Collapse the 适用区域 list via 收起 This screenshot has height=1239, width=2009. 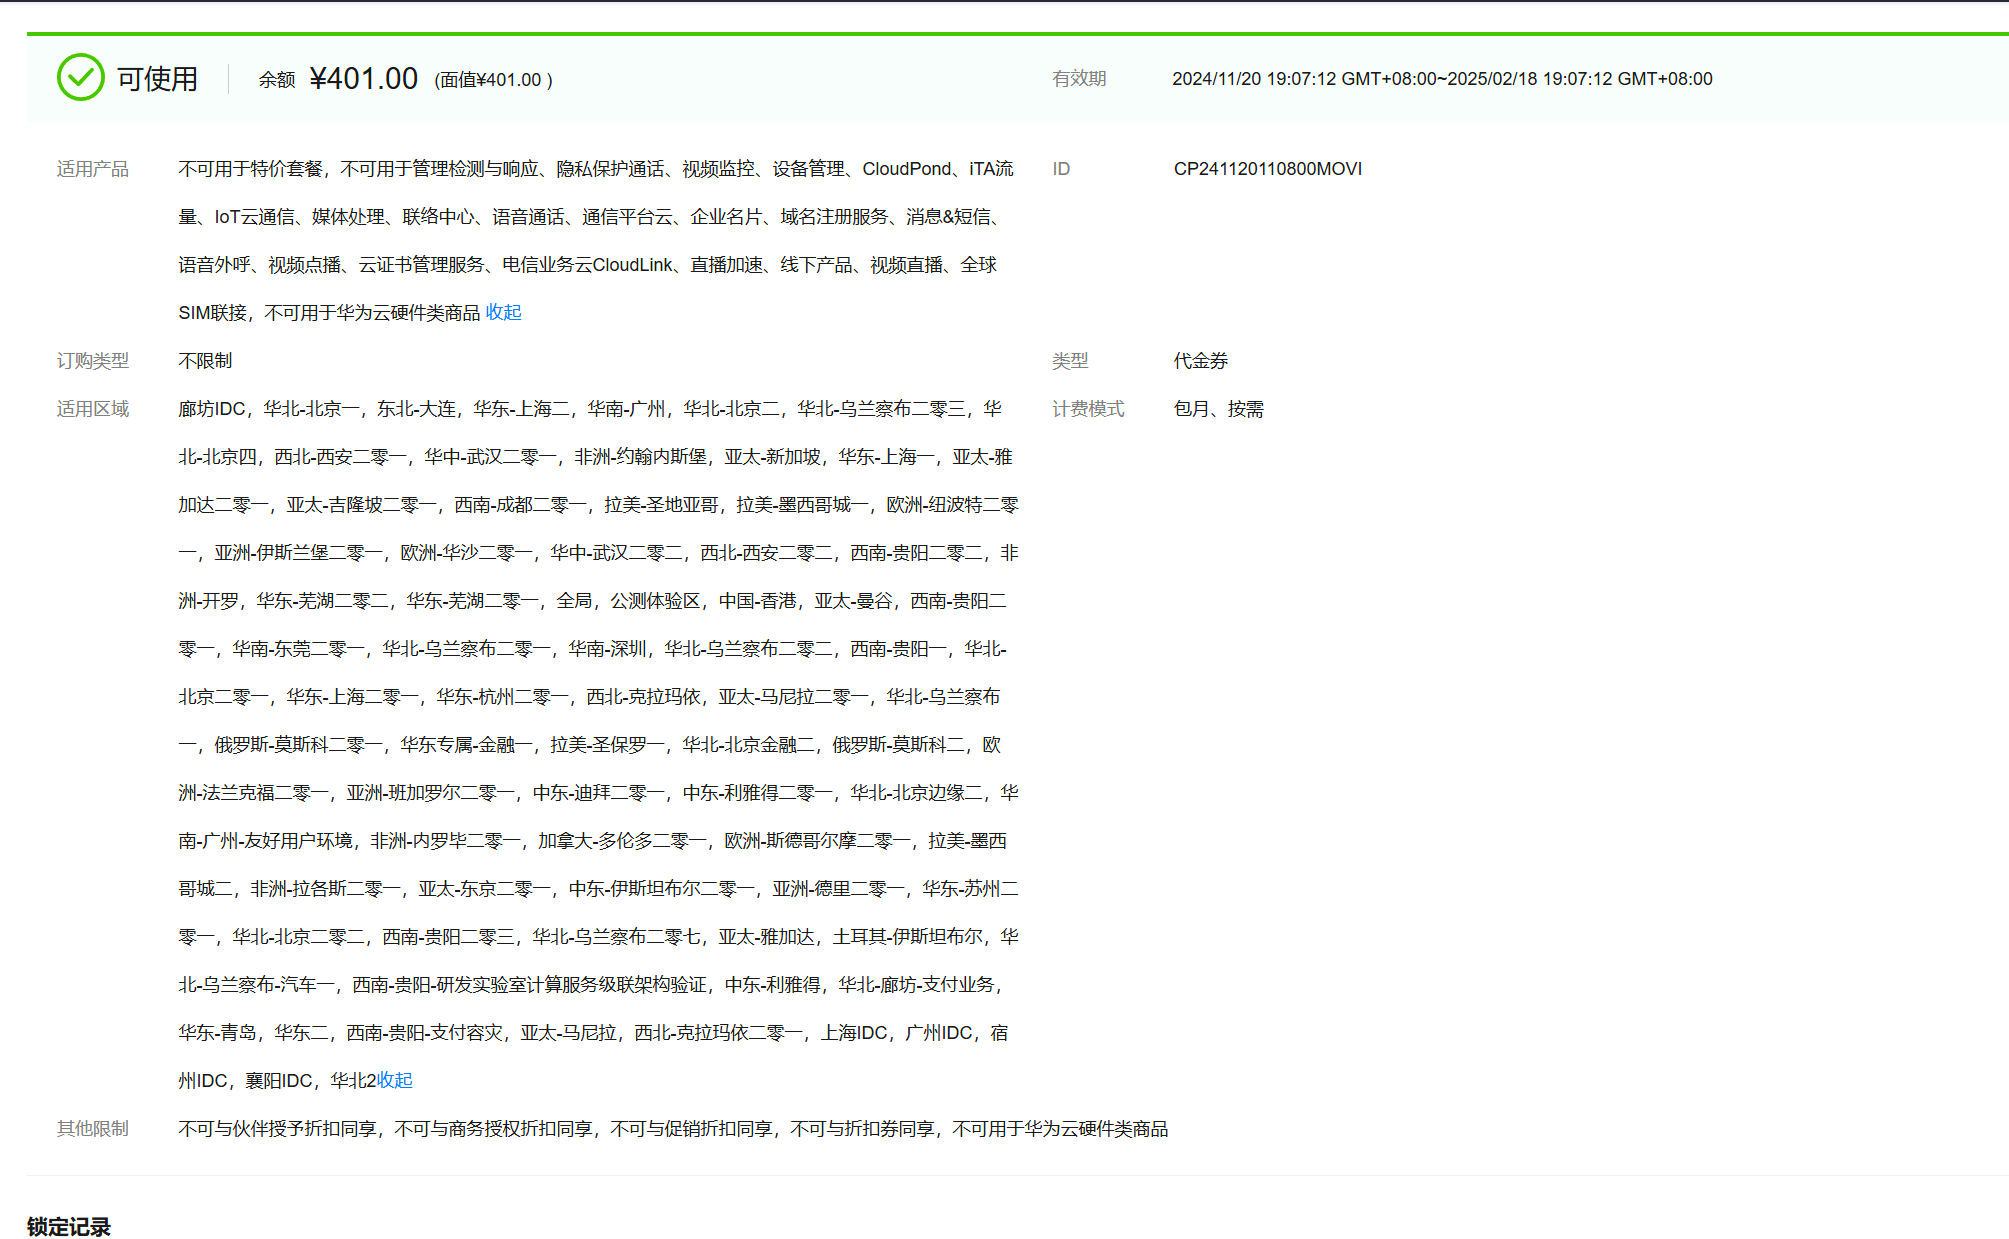point(394,1080)
